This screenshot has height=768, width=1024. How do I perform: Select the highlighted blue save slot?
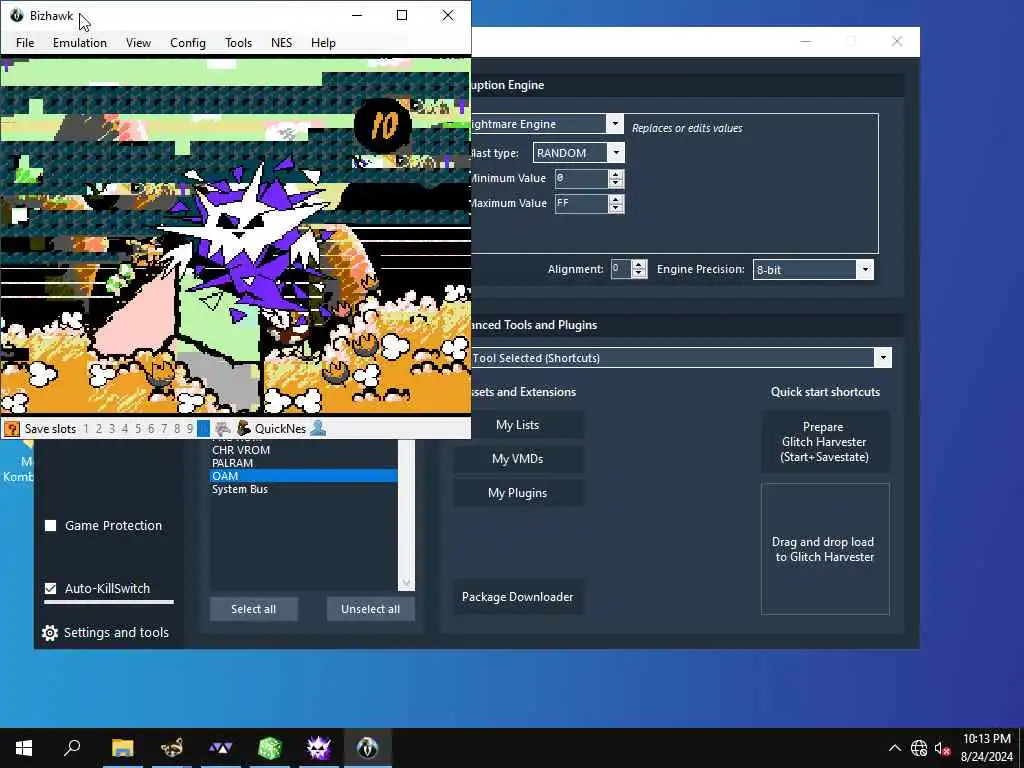(x=203, y=428)
